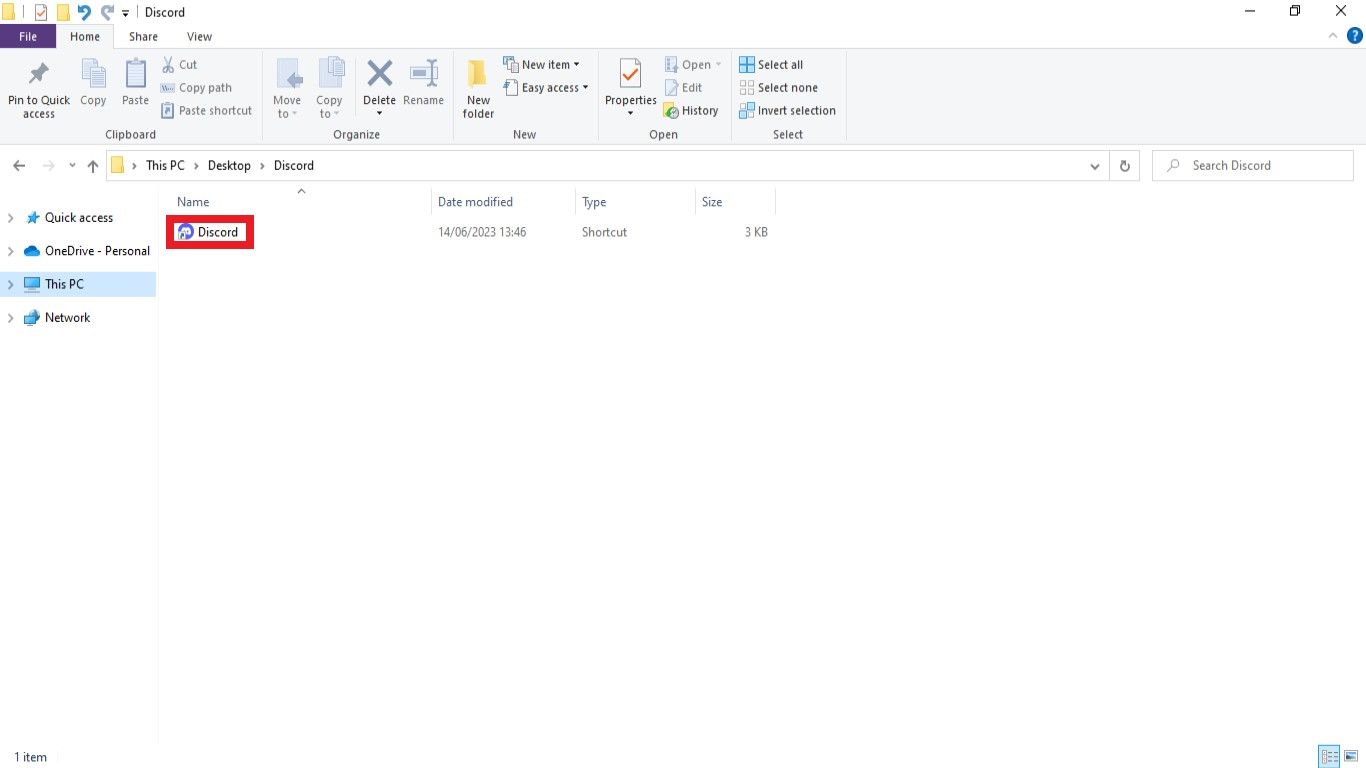Click Invert selection in the Select group

pyautogui.click(x=788, y=110)
